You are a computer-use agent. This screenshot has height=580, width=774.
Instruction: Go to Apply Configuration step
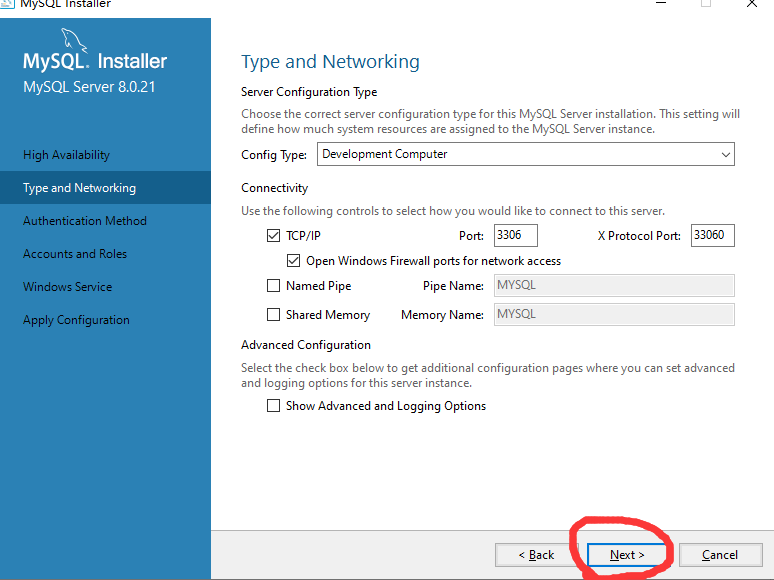(76, 320)
